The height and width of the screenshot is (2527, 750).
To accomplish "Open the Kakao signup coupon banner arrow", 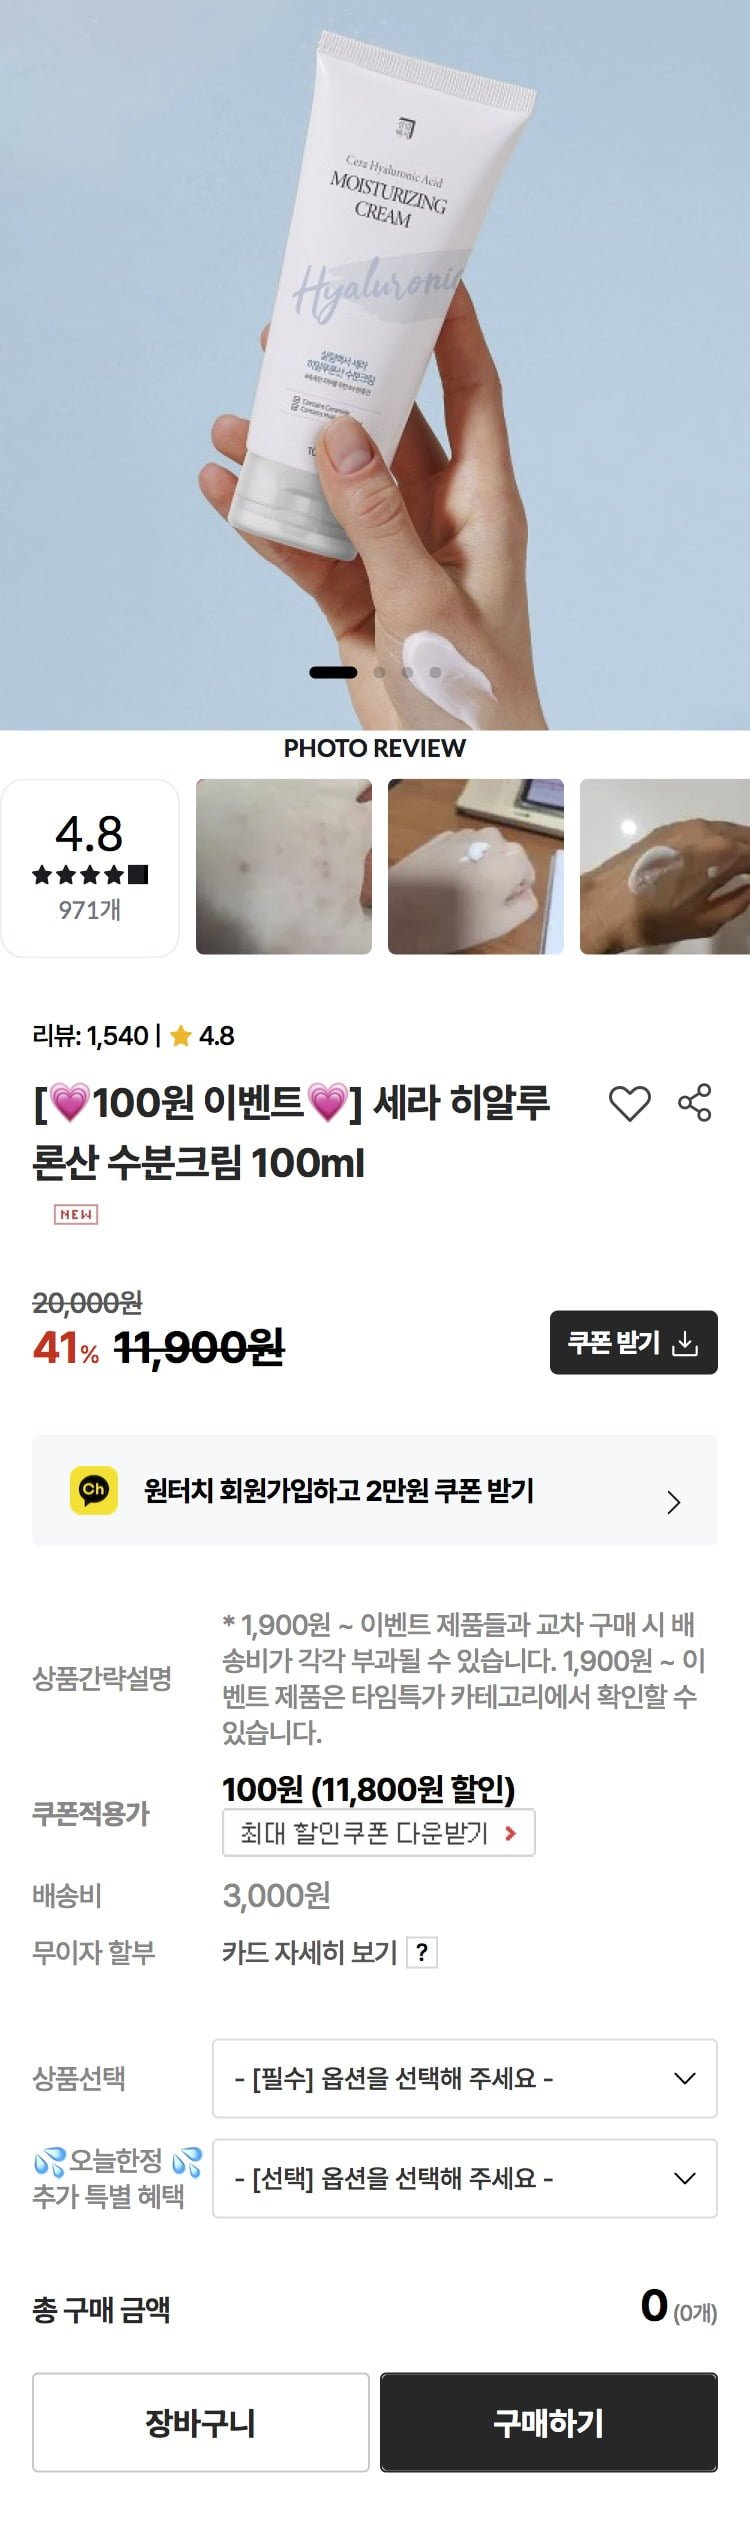I will point(673,1502).
